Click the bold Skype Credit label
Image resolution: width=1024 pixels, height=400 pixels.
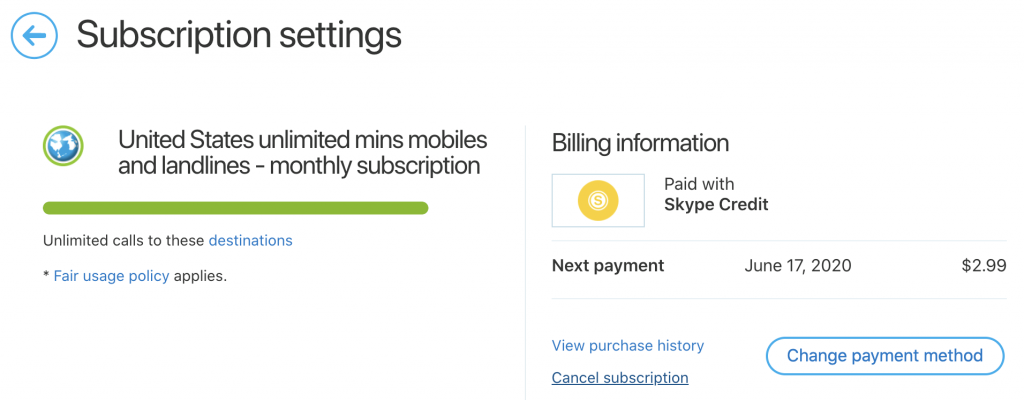pos(716,205)
